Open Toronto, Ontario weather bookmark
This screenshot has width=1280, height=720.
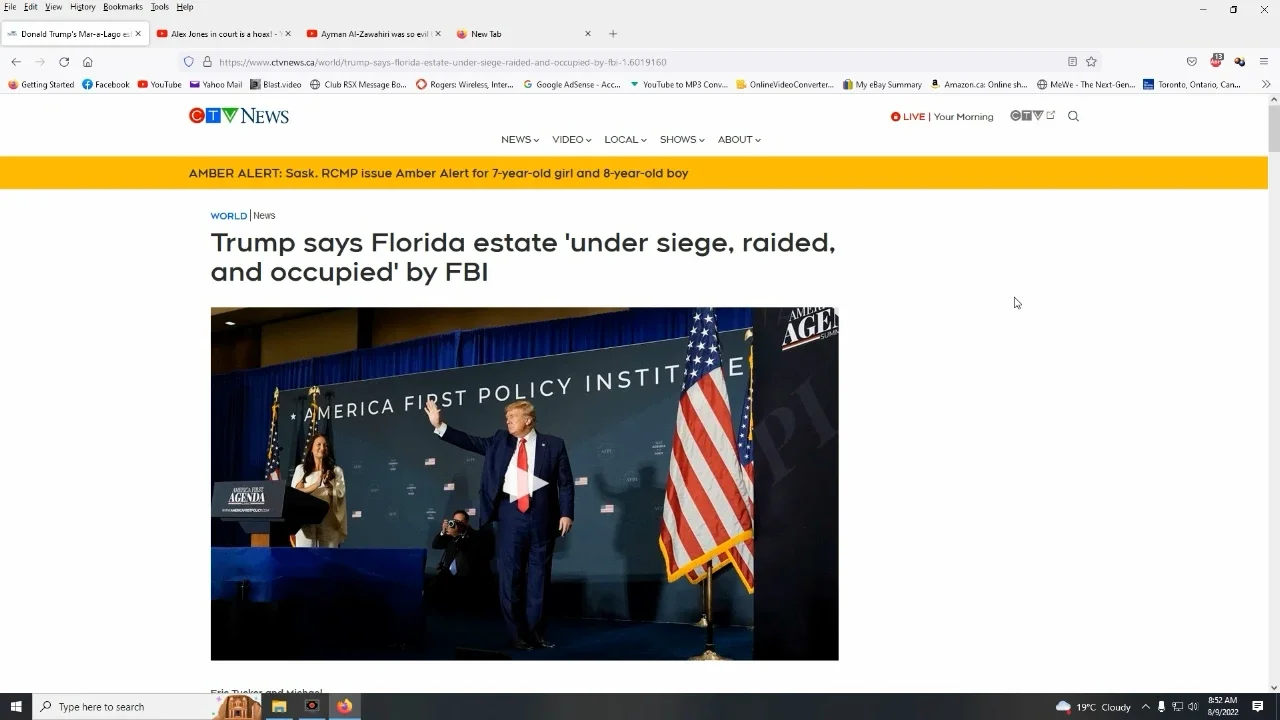1193,85
